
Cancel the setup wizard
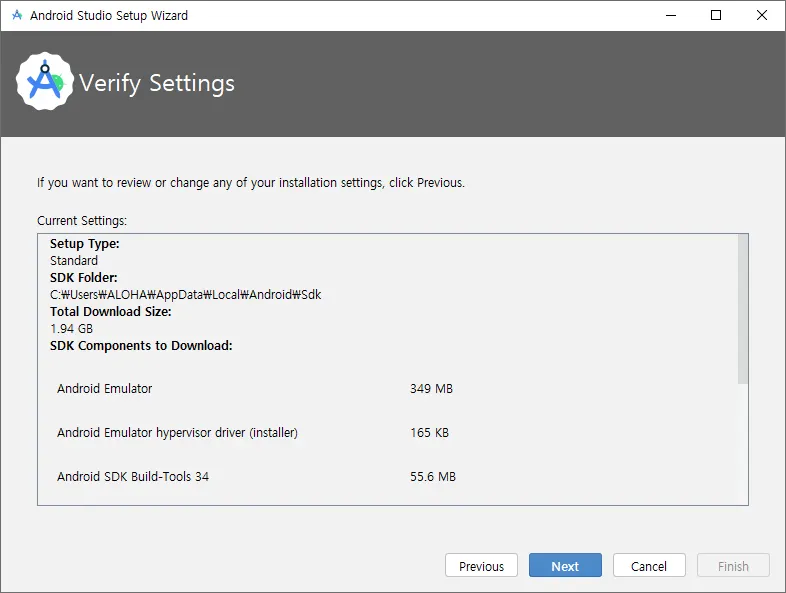click(x=649, y=566)
